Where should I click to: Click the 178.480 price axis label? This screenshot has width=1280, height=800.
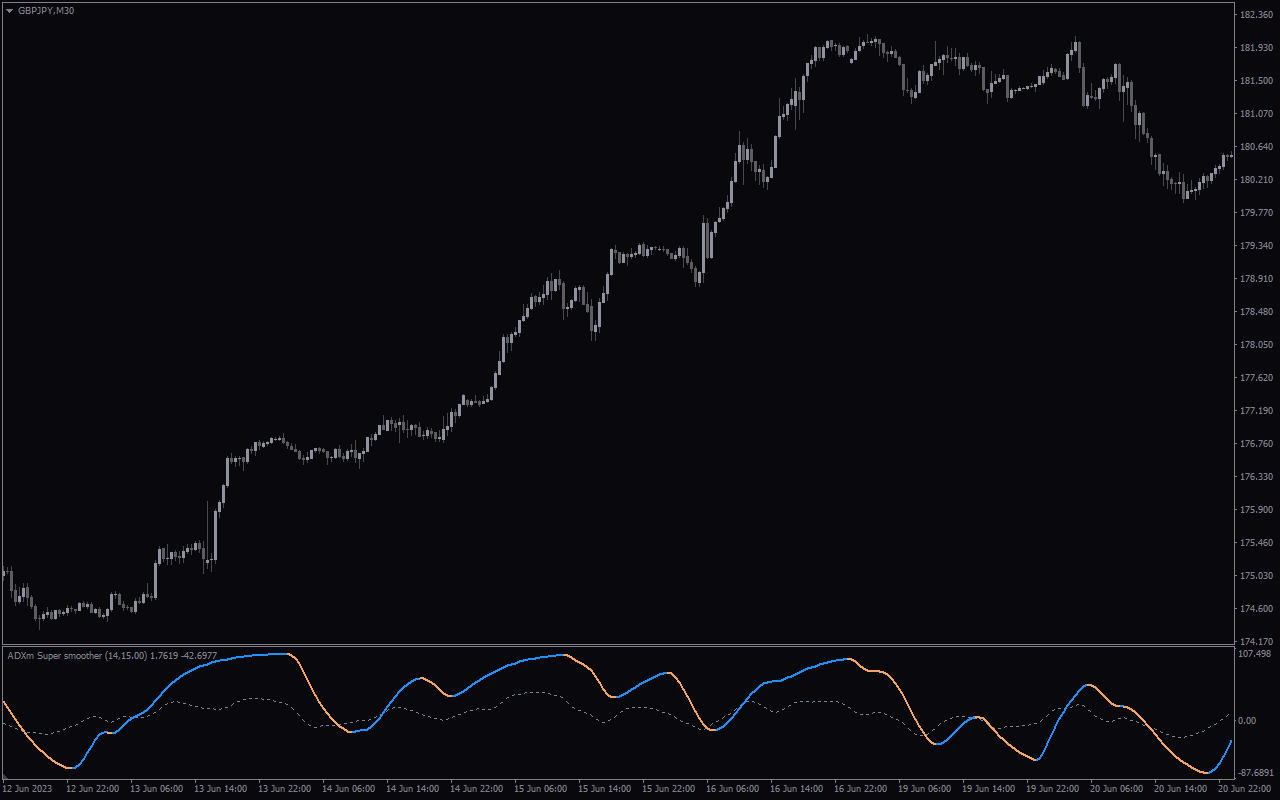tap(1255, 312)
